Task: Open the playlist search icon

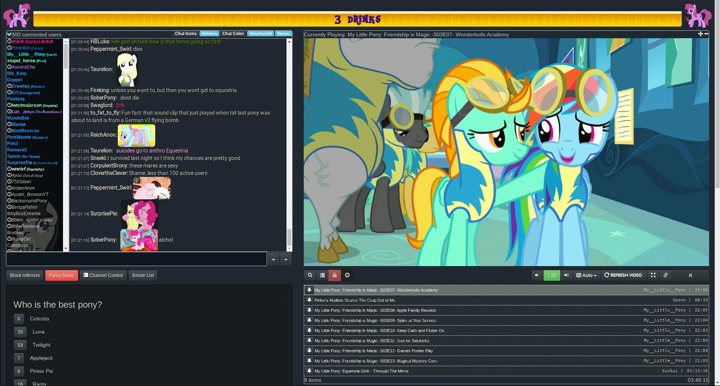Action: coord(310,275)
